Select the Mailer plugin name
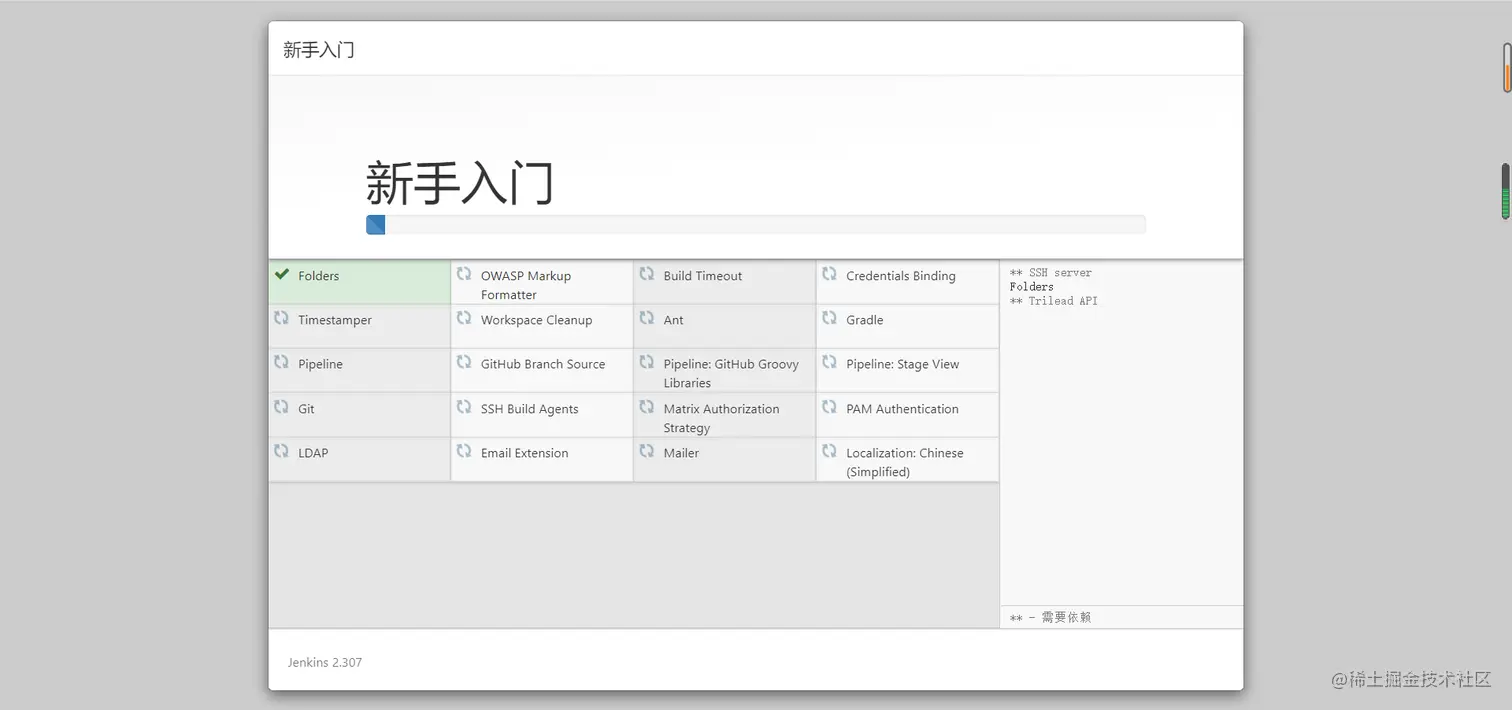 682,453
